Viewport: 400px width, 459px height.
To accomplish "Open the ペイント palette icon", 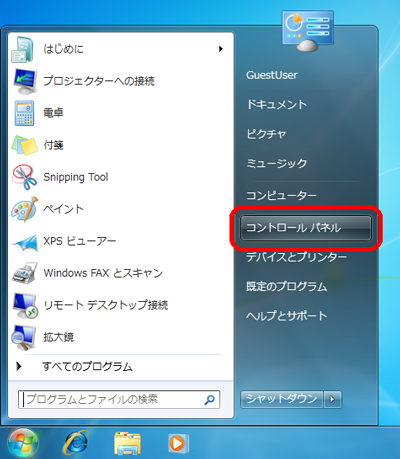I will (25, 209).
